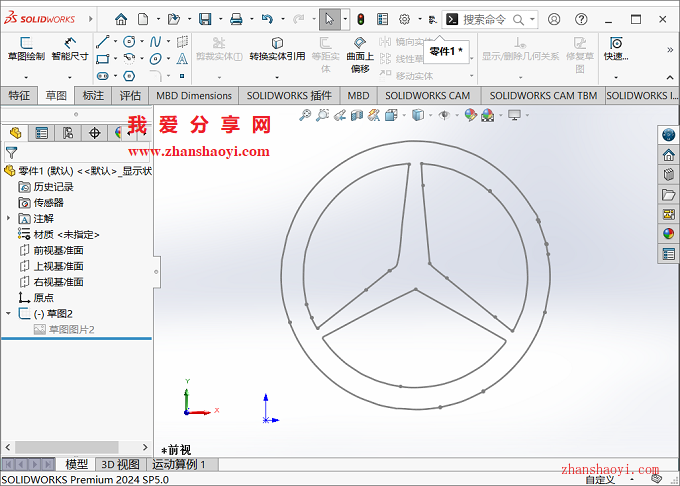This screenshot has width=680, height=486.
Task: Open the Design Library folder in task pane
Action: click(x=668, y=174)
